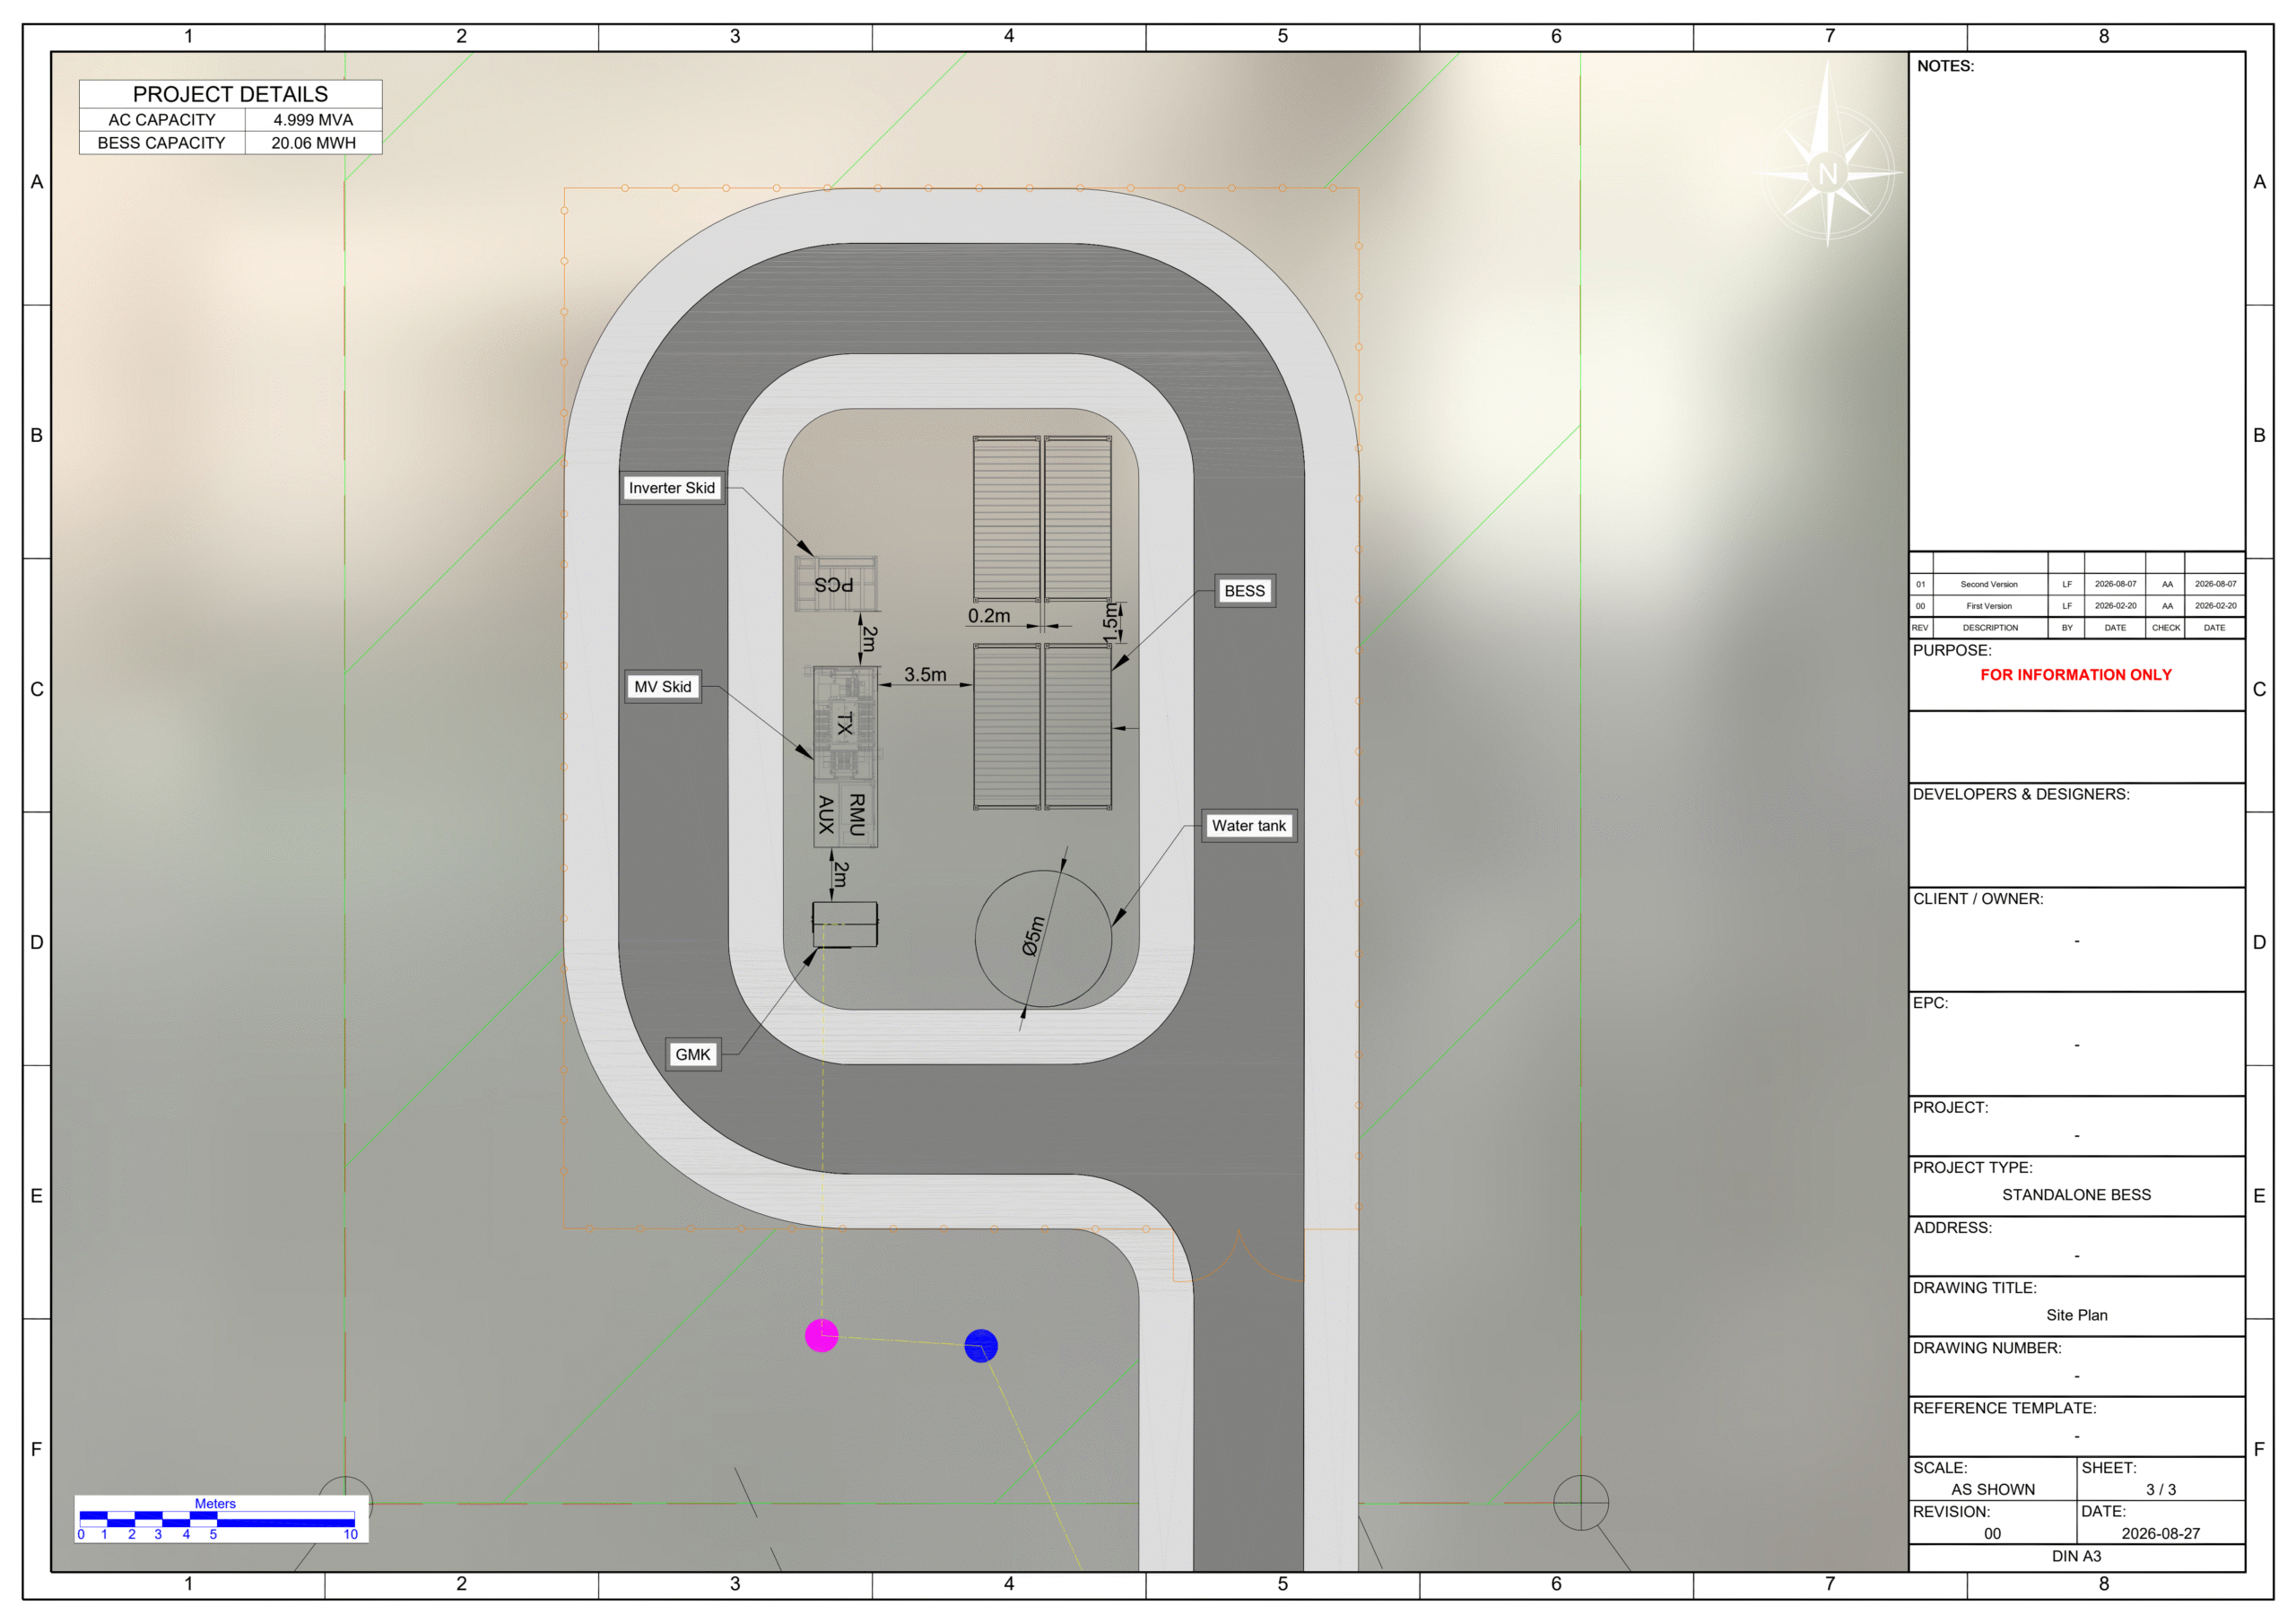The width and height of the screenshot is (2296, 1623).
Task: Click the 20.06 MWH value cell
Action: 313,143
